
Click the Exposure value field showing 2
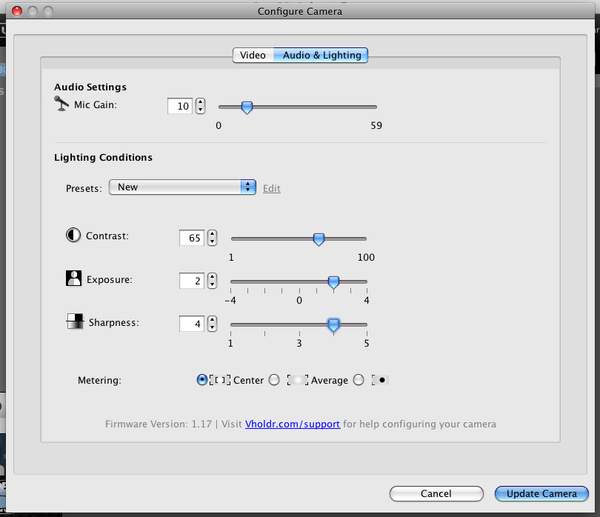click(x=192, y=281)
